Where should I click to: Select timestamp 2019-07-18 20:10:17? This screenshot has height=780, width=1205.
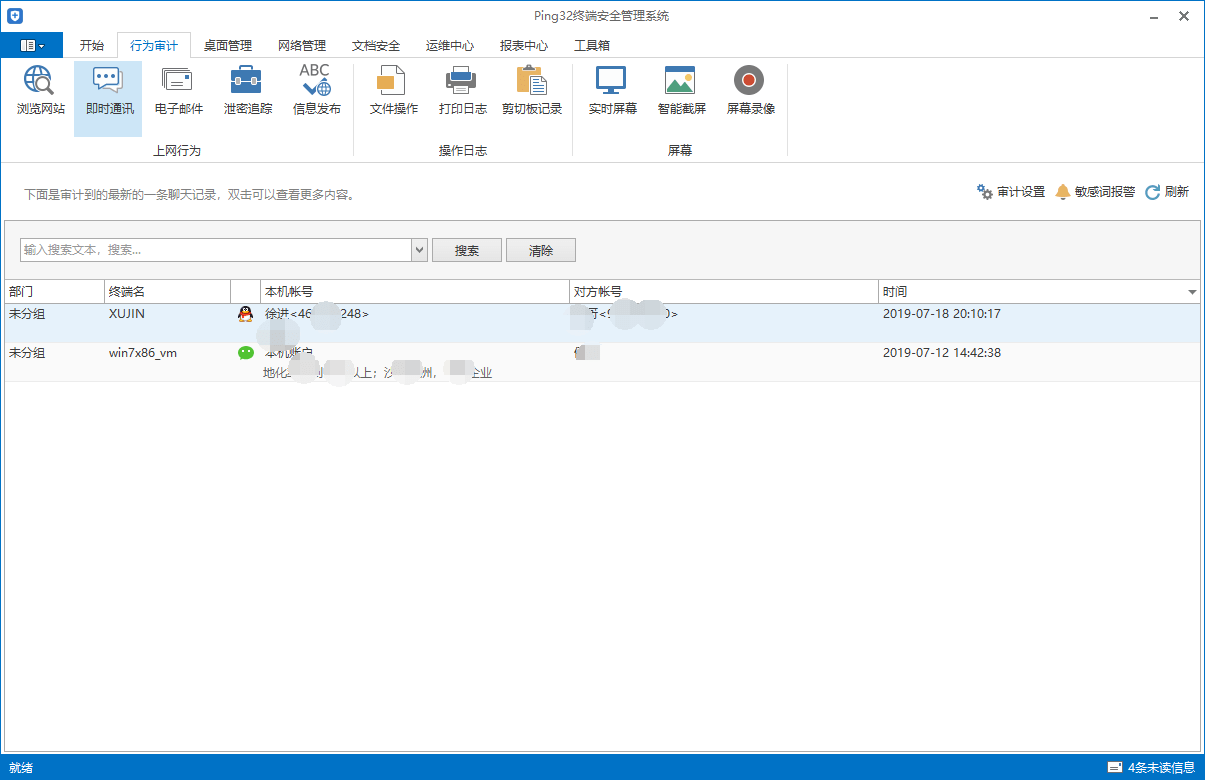pos(942,314)
